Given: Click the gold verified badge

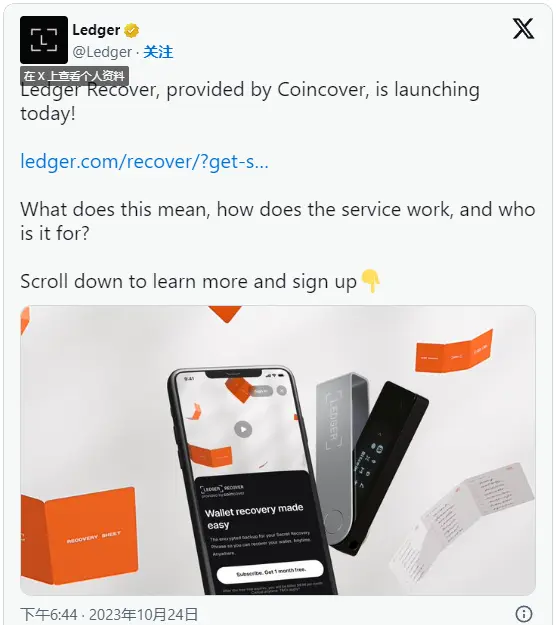Looking at the screenshot, I should (x=132, y=31).
